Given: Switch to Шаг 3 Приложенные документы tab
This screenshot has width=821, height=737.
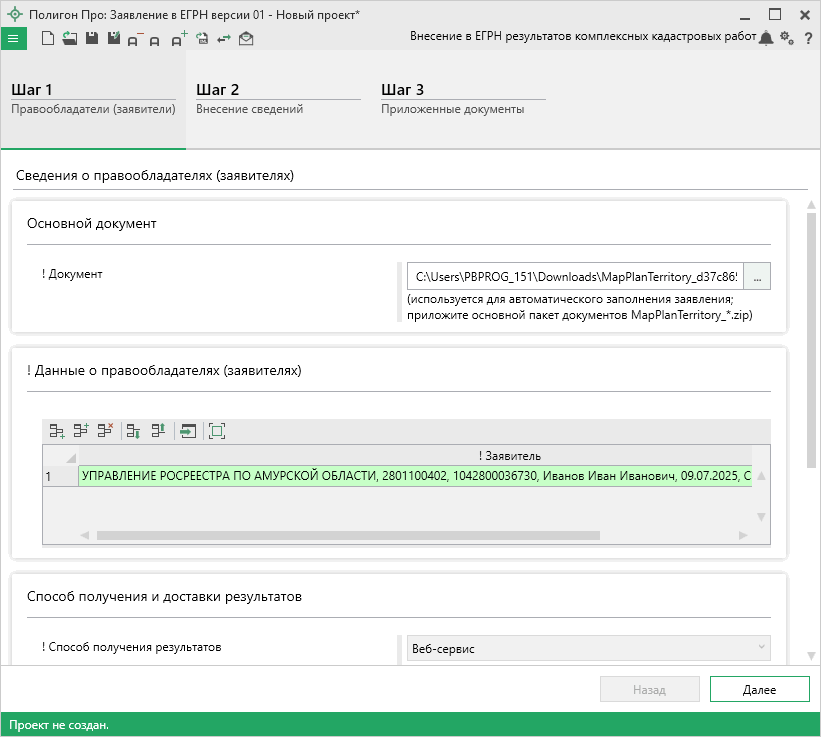Looking at the screenshot, I should tap(462, 98).
